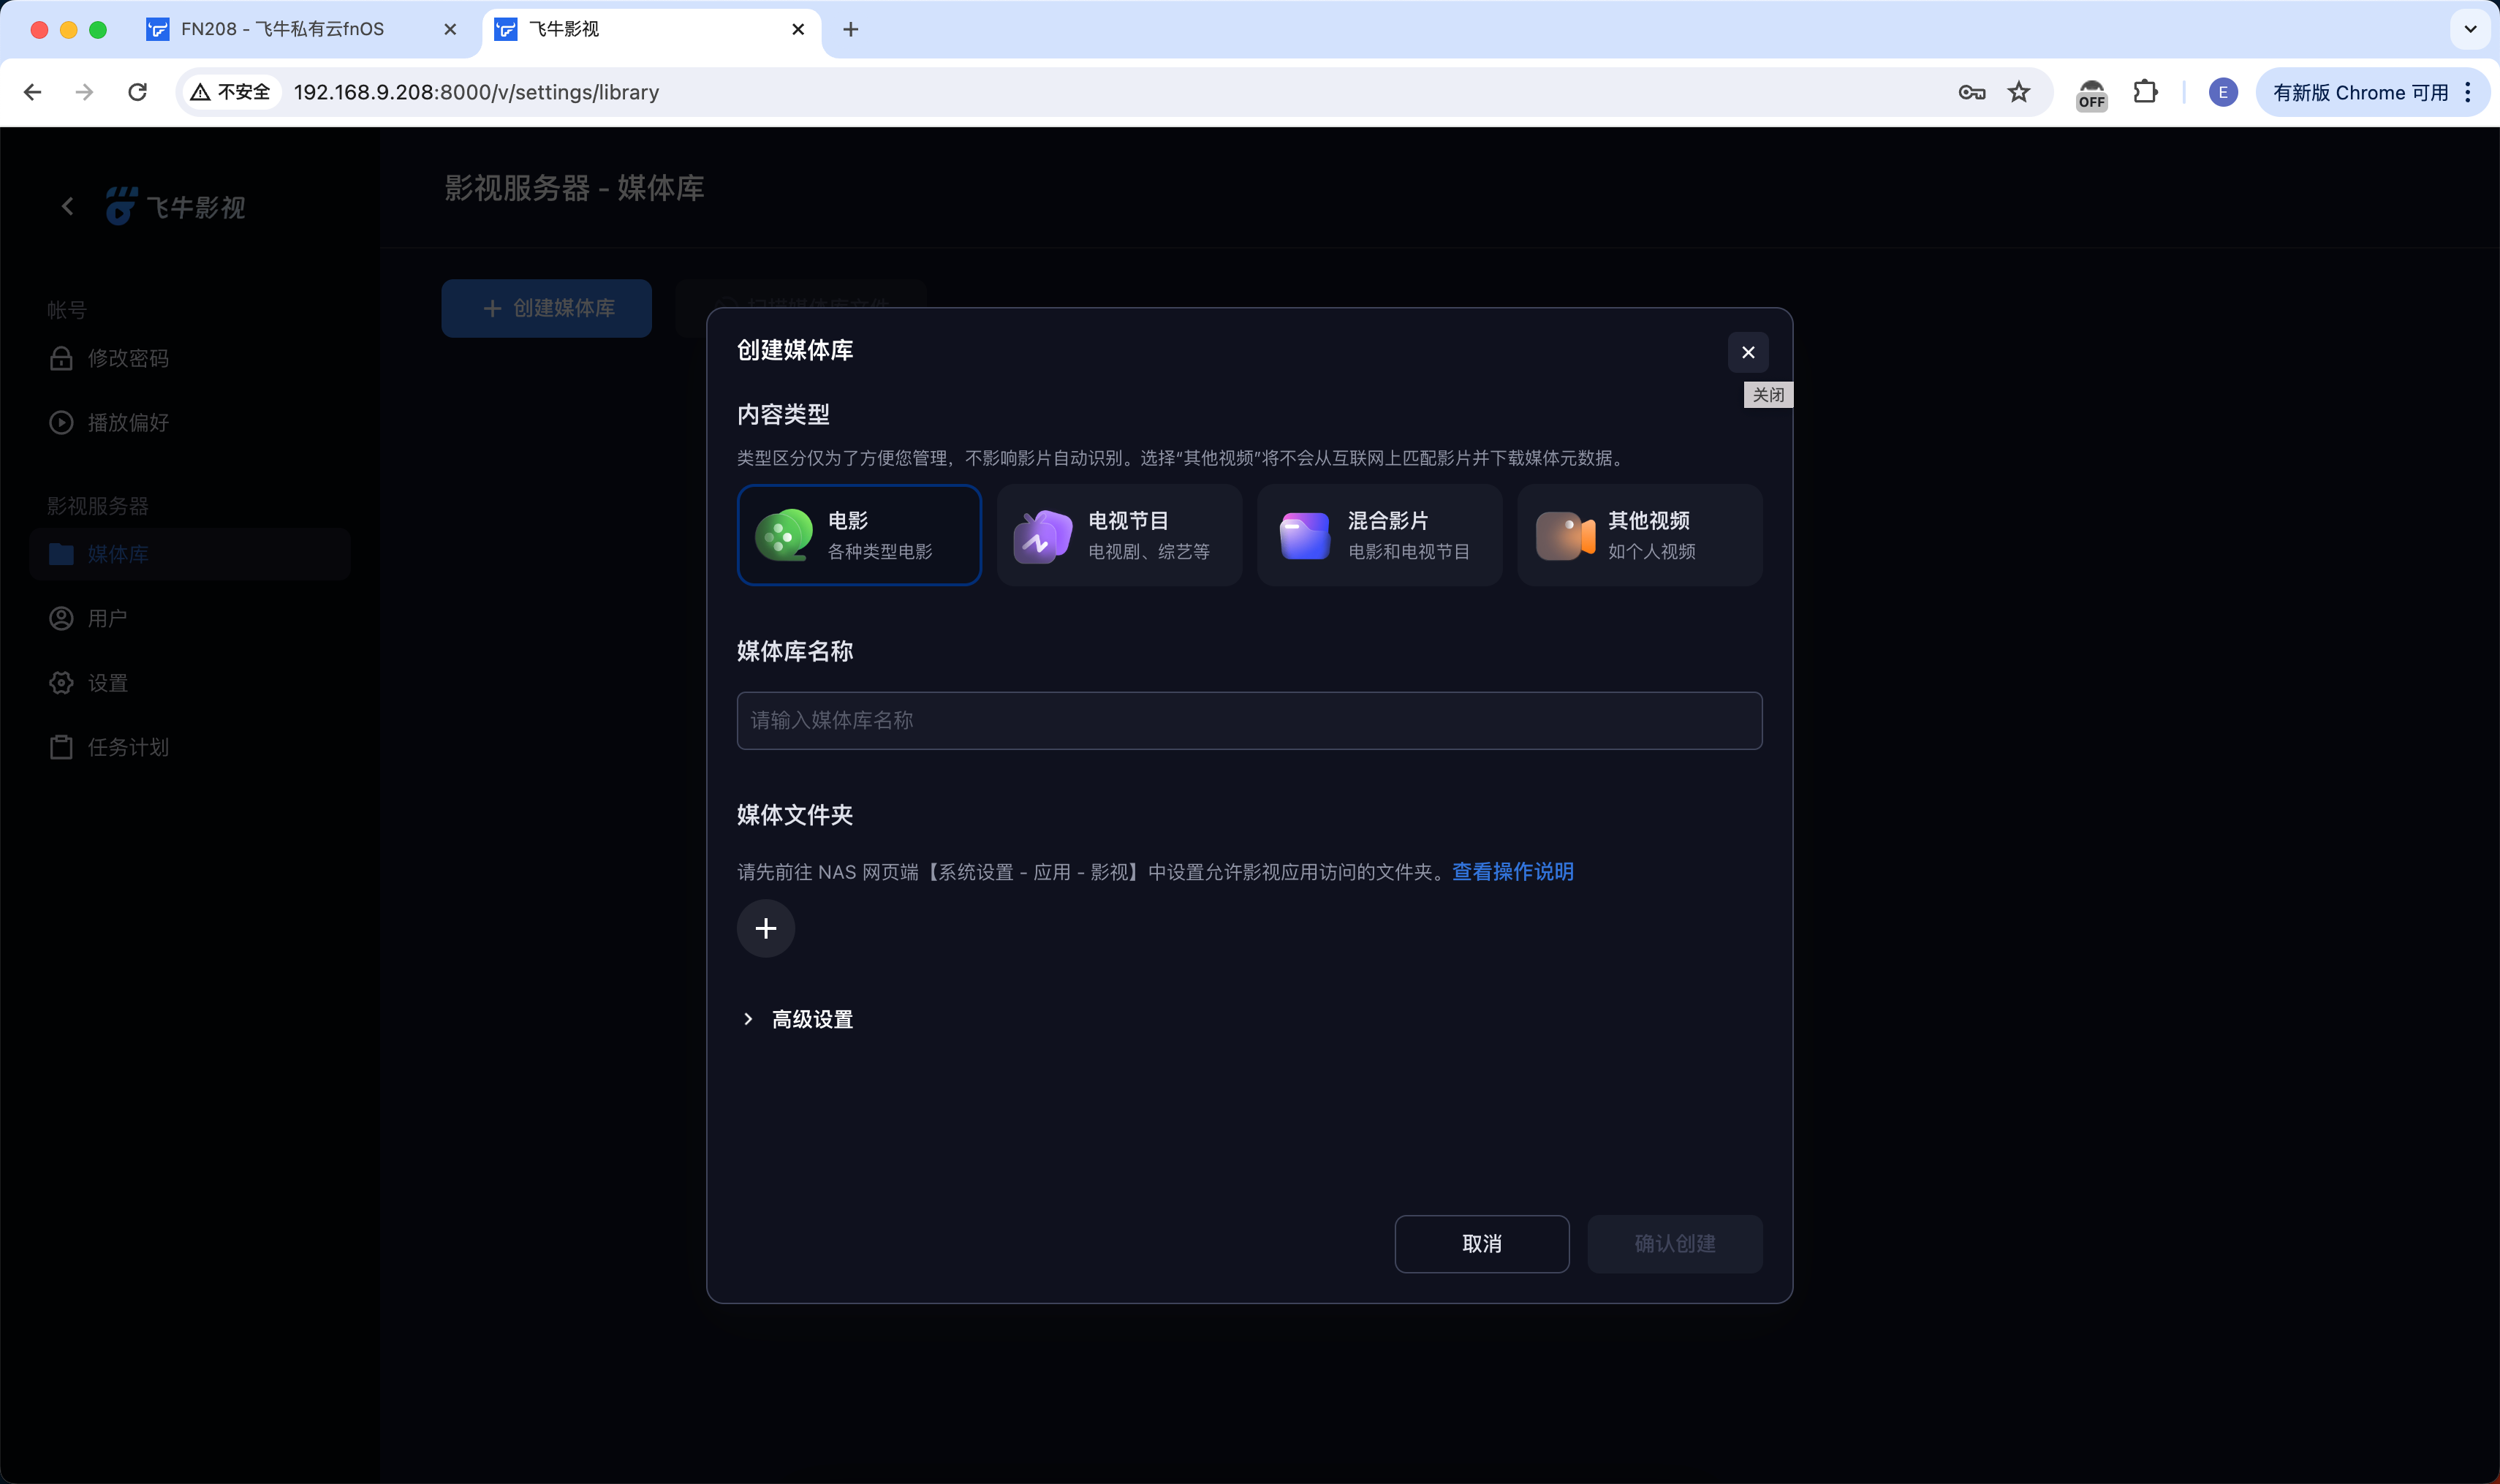The height and width of the screenshot is (1484, 2500).
Task: Open the tab search dropdown arrow
Action: pyautogui.click(x=2469, y=29)
